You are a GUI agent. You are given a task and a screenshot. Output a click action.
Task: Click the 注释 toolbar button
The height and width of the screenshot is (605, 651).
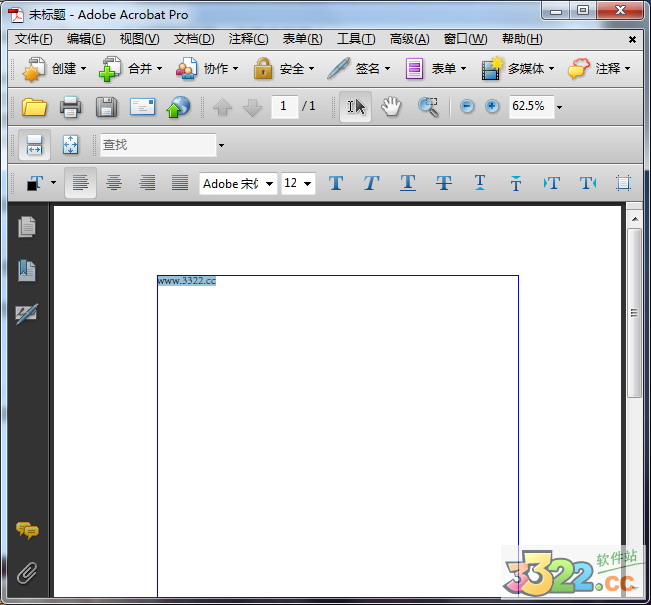(x=599, y=69)
